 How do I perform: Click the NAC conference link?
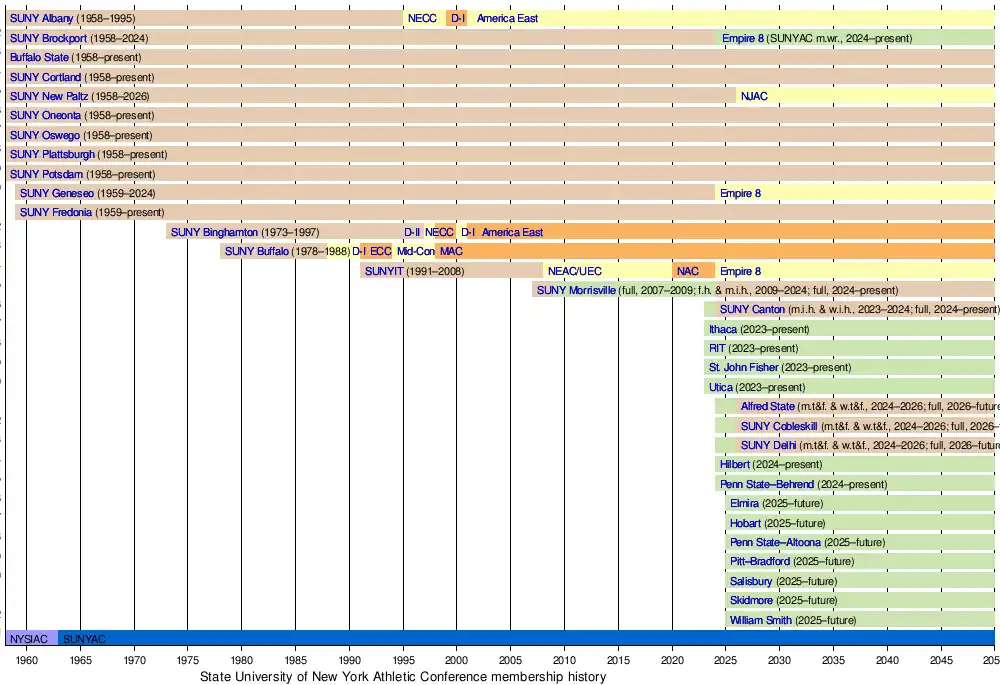(687, 272)
